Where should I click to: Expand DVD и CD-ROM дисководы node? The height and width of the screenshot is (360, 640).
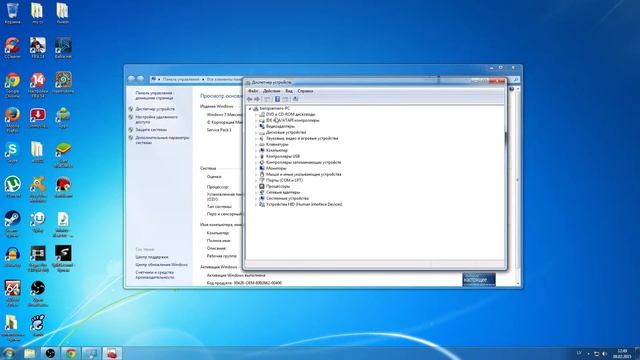point(256,115)
